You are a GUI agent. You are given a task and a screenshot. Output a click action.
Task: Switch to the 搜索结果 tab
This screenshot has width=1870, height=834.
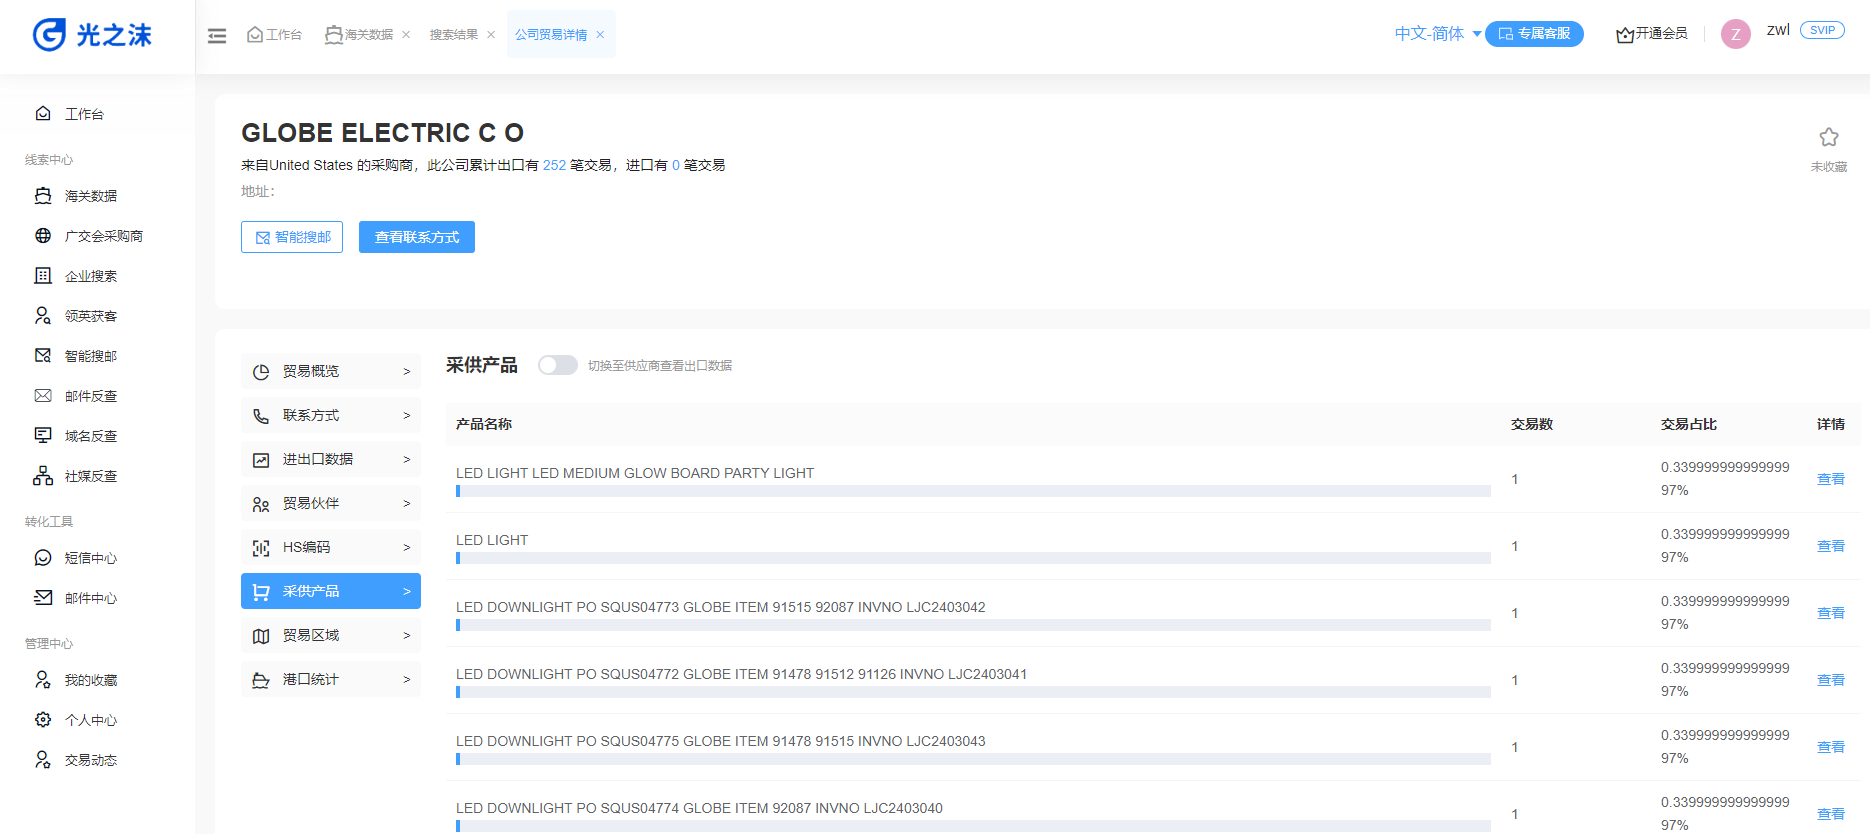[453, 35]
